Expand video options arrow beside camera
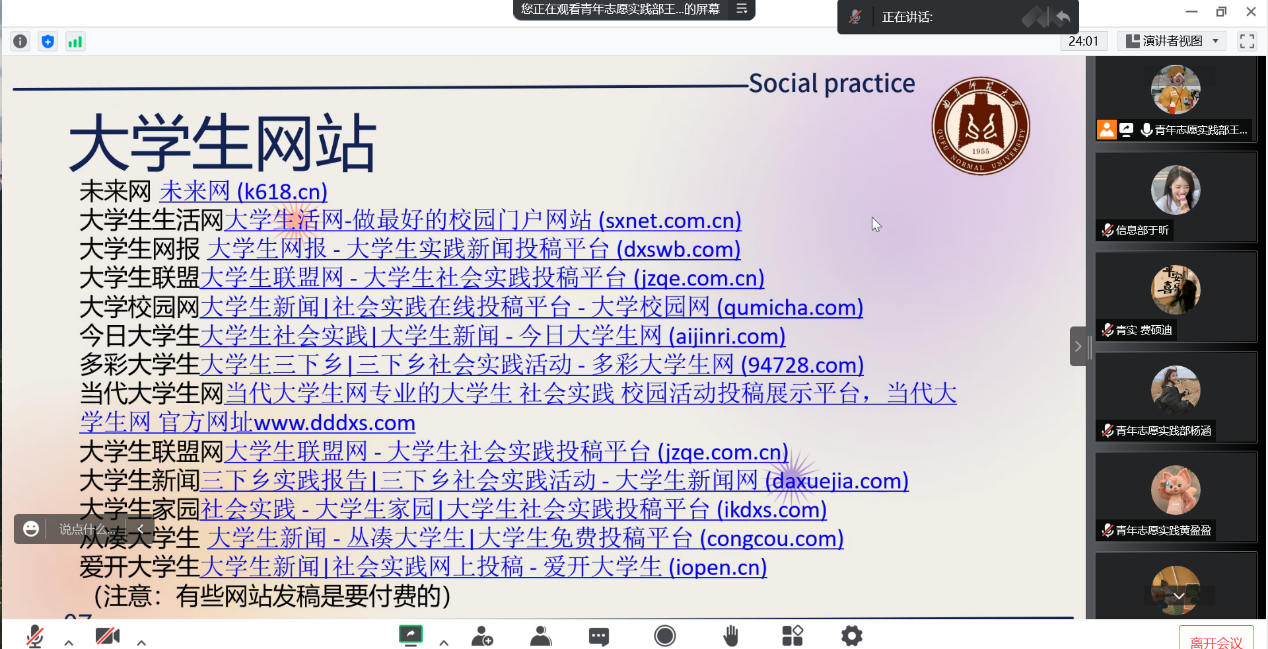 [x=141, y=641]
